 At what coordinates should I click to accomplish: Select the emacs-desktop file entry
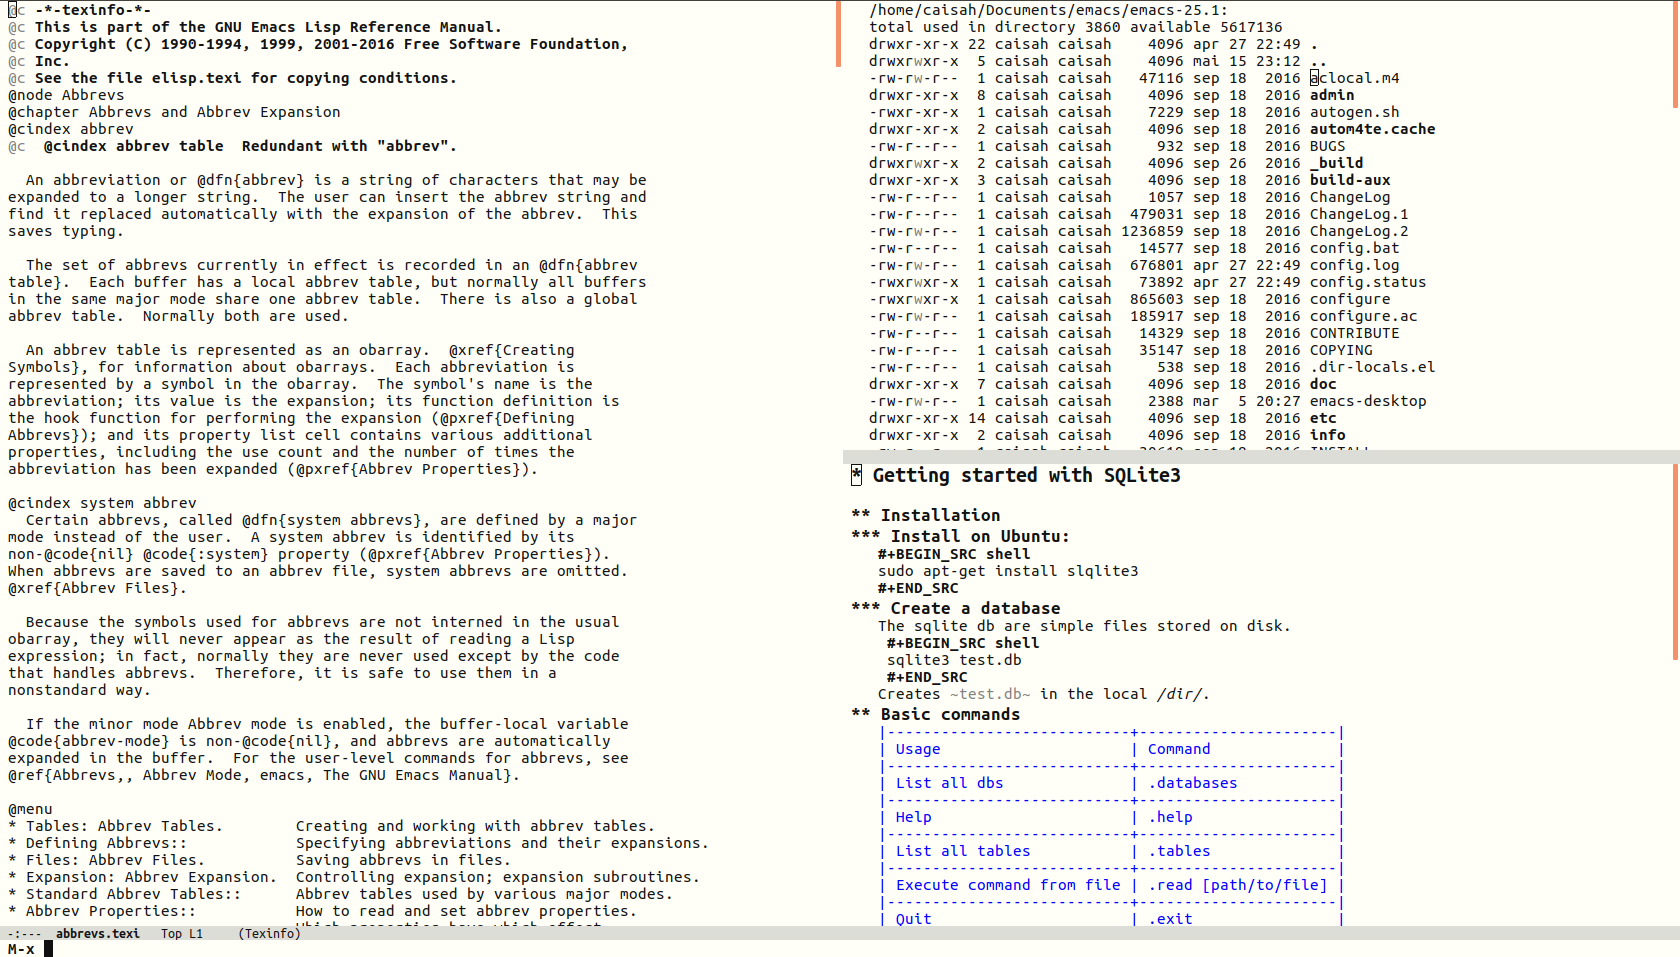tap(1368, 401)
